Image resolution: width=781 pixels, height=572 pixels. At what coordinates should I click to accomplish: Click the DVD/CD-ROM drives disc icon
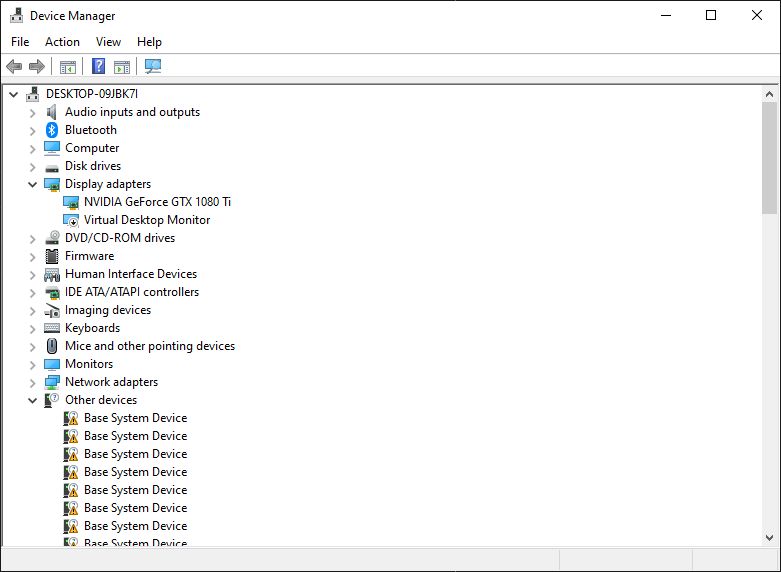point(52,238)
